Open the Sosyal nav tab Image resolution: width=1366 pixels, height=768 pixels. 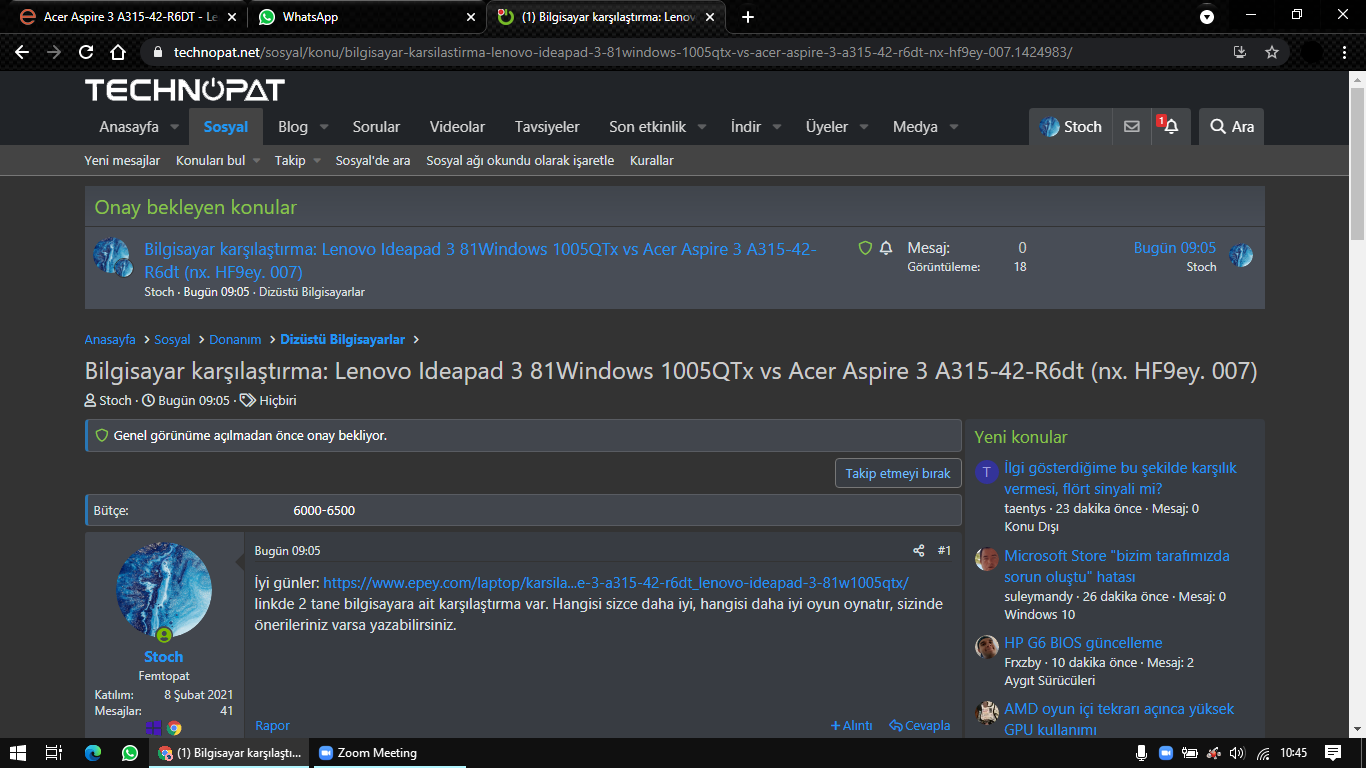tap(226, 127)
